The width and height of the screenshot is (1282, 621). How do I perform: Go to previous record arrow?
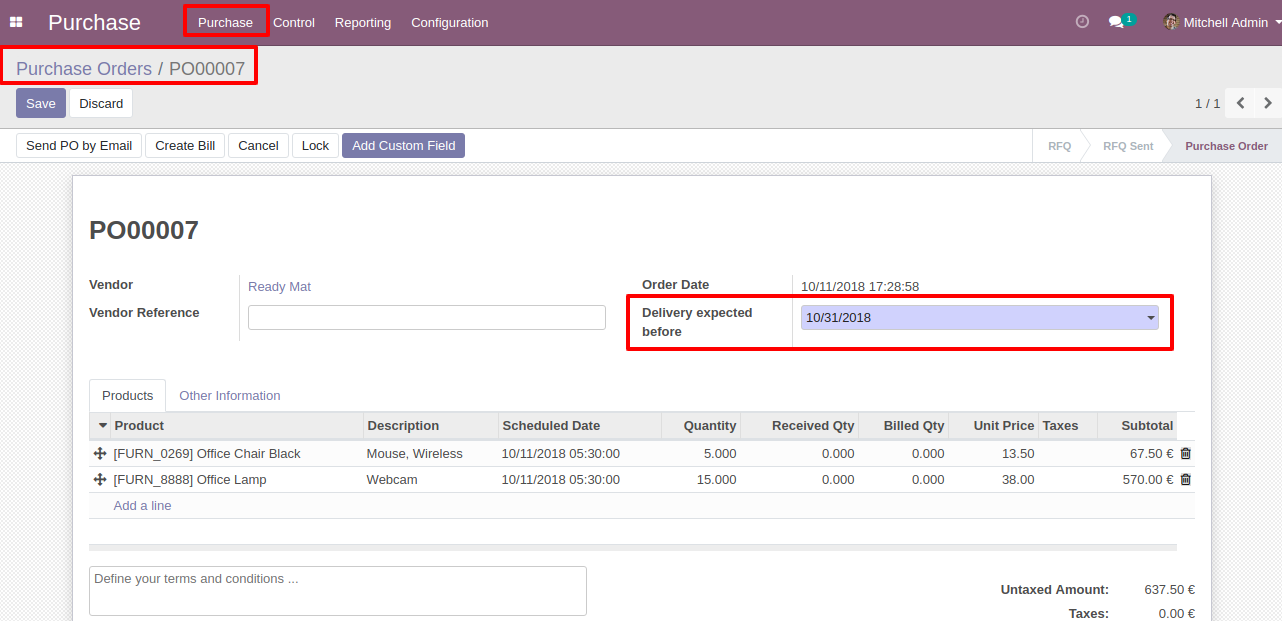point(1240,103)
